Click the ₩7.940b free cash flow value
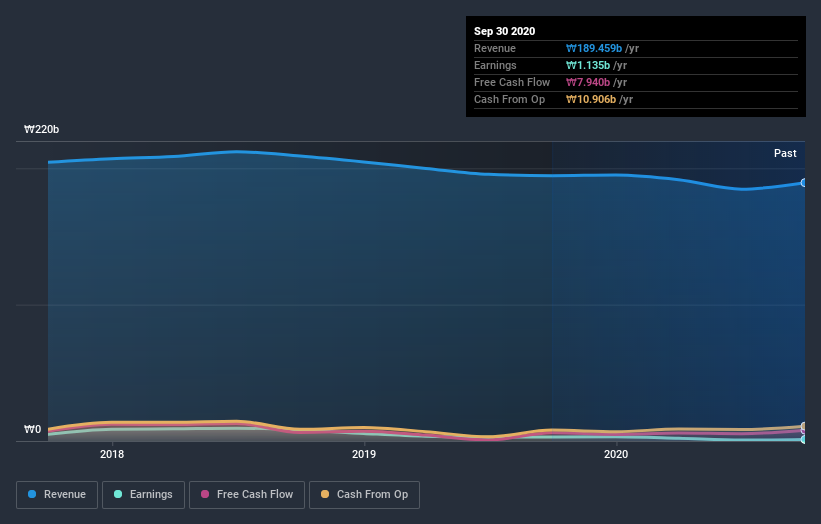The height and width of the screenshot is (524, 821). tap(588, 82)
